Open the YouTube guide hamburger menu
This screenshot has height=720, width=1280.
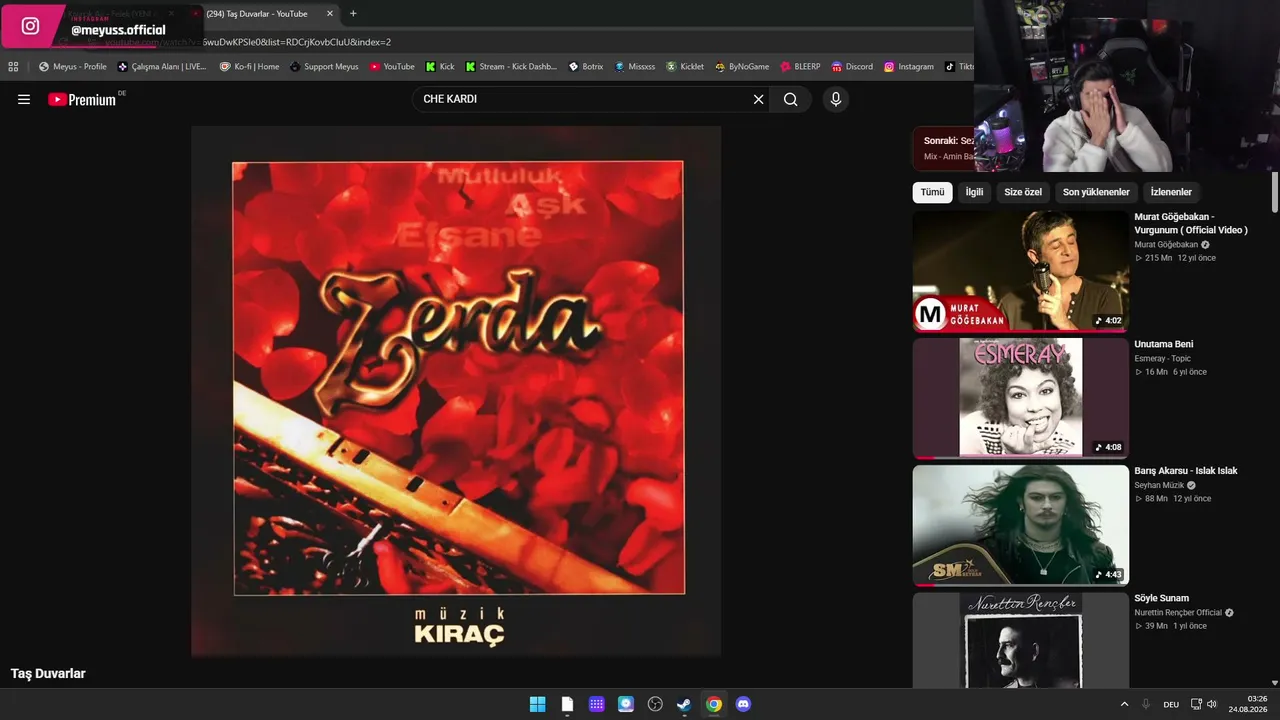click(x=24, y=99)
